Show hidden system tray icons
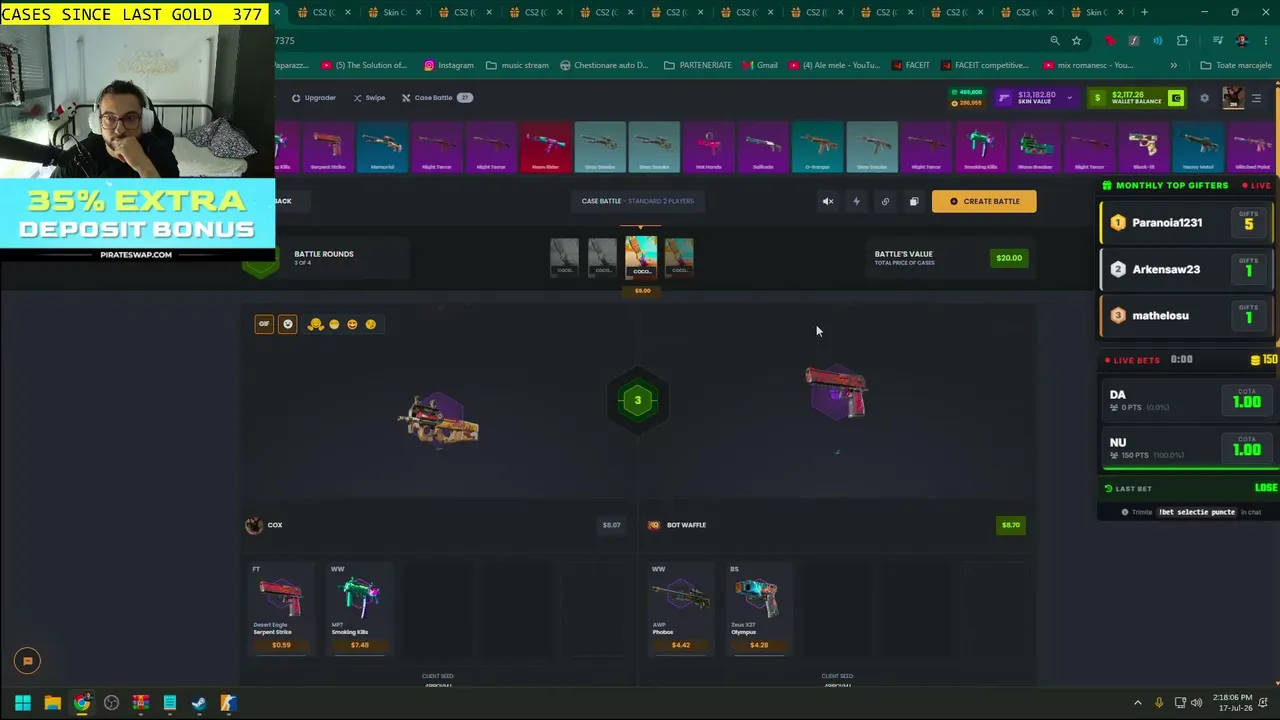1280x720 pixels. (x=1137, y=703)
